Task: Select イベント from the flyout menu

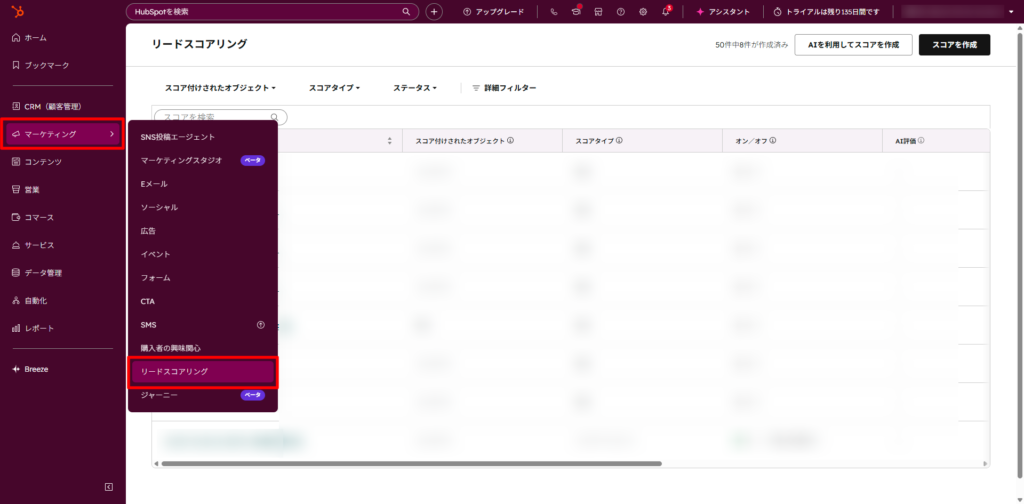Action: coord(155,254)
